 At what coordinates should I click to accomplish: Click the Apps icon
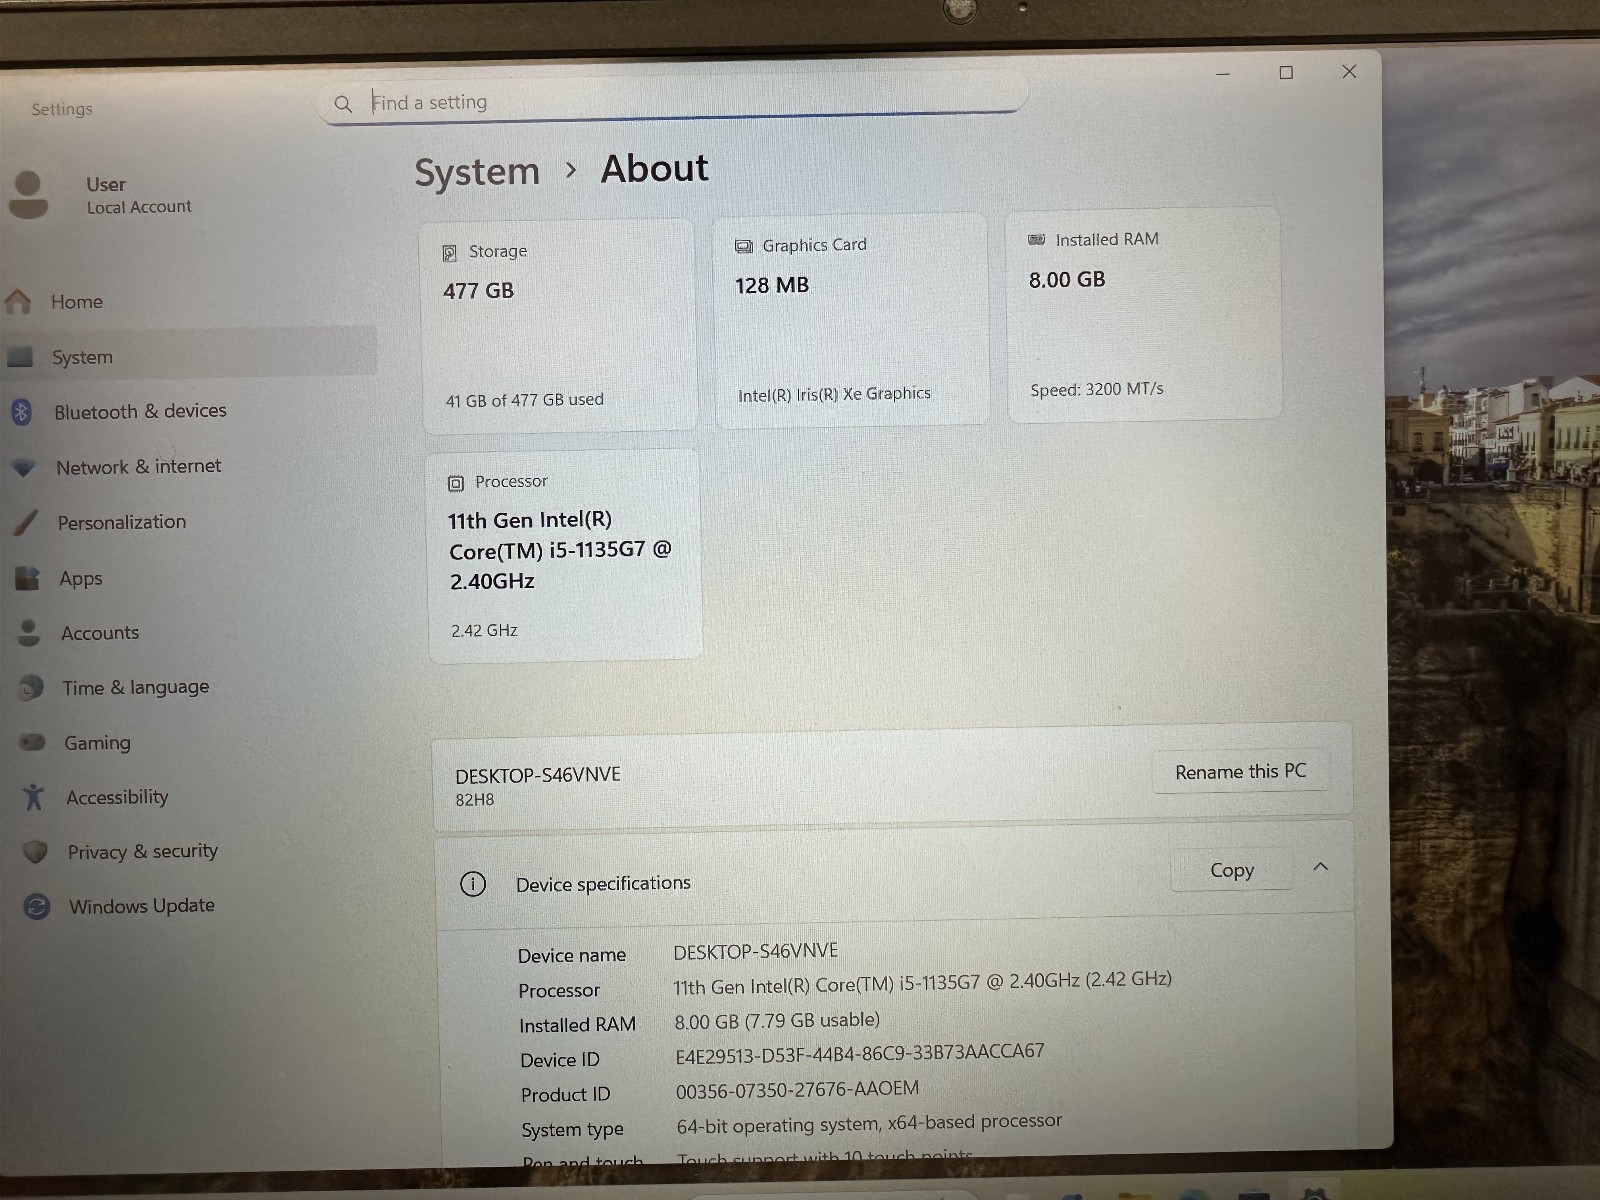click(28, 578)
